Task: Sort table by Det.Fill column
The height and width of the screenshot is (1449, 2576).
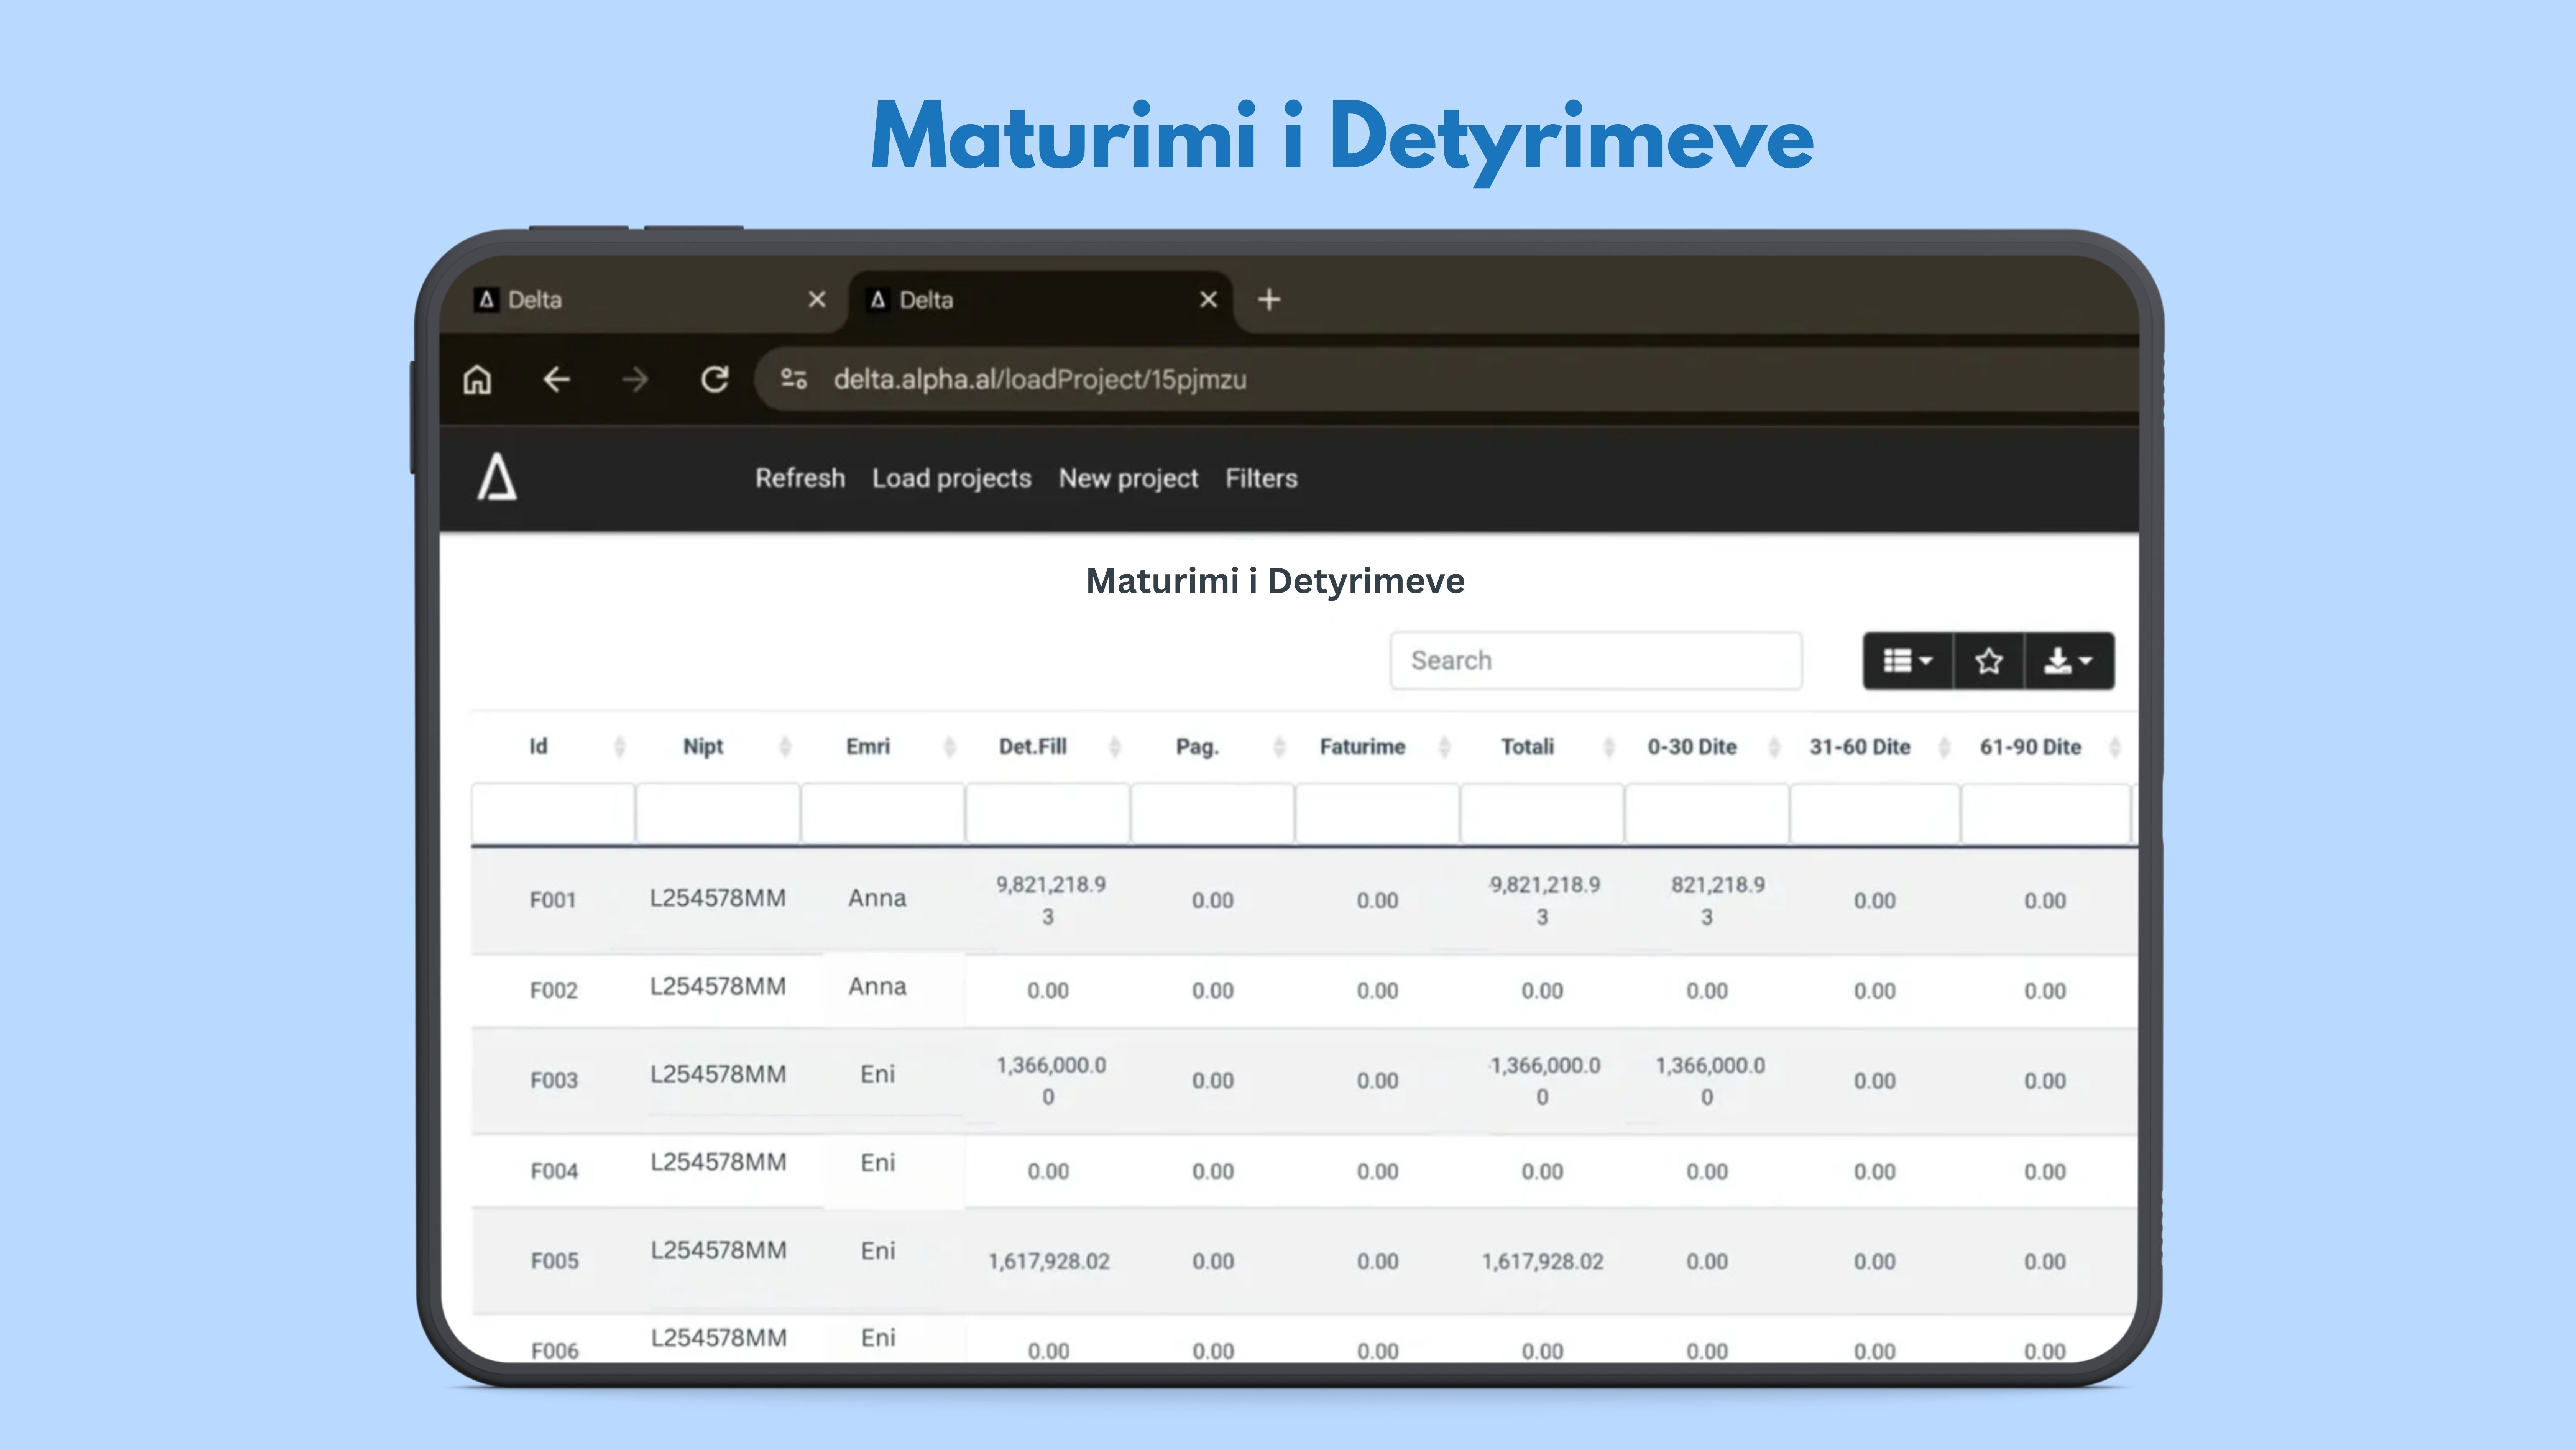Action: (1115, 747)
